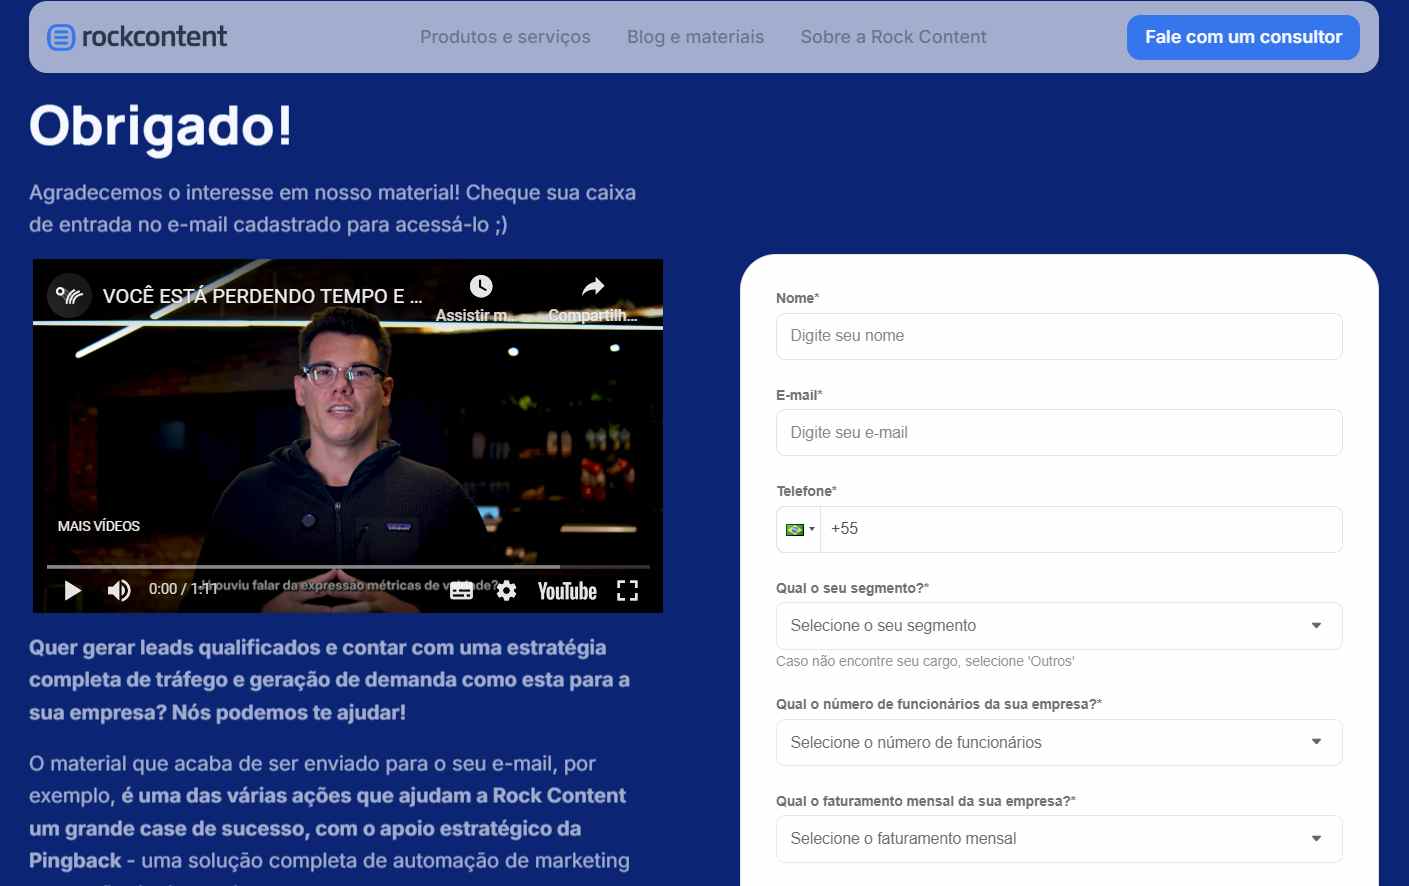
Task: Expand the faturamento mensal dropdown
Action: [1059, 839]
